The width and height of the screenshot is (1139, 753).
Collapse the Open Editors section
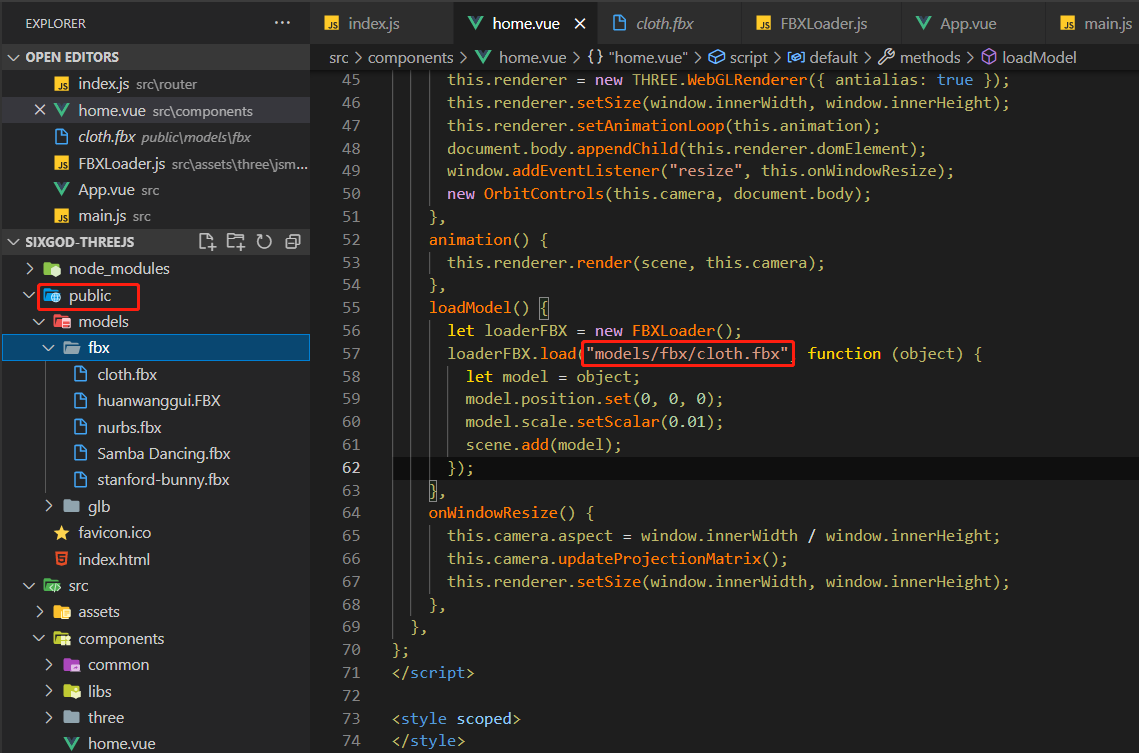(x=14, y=57)
